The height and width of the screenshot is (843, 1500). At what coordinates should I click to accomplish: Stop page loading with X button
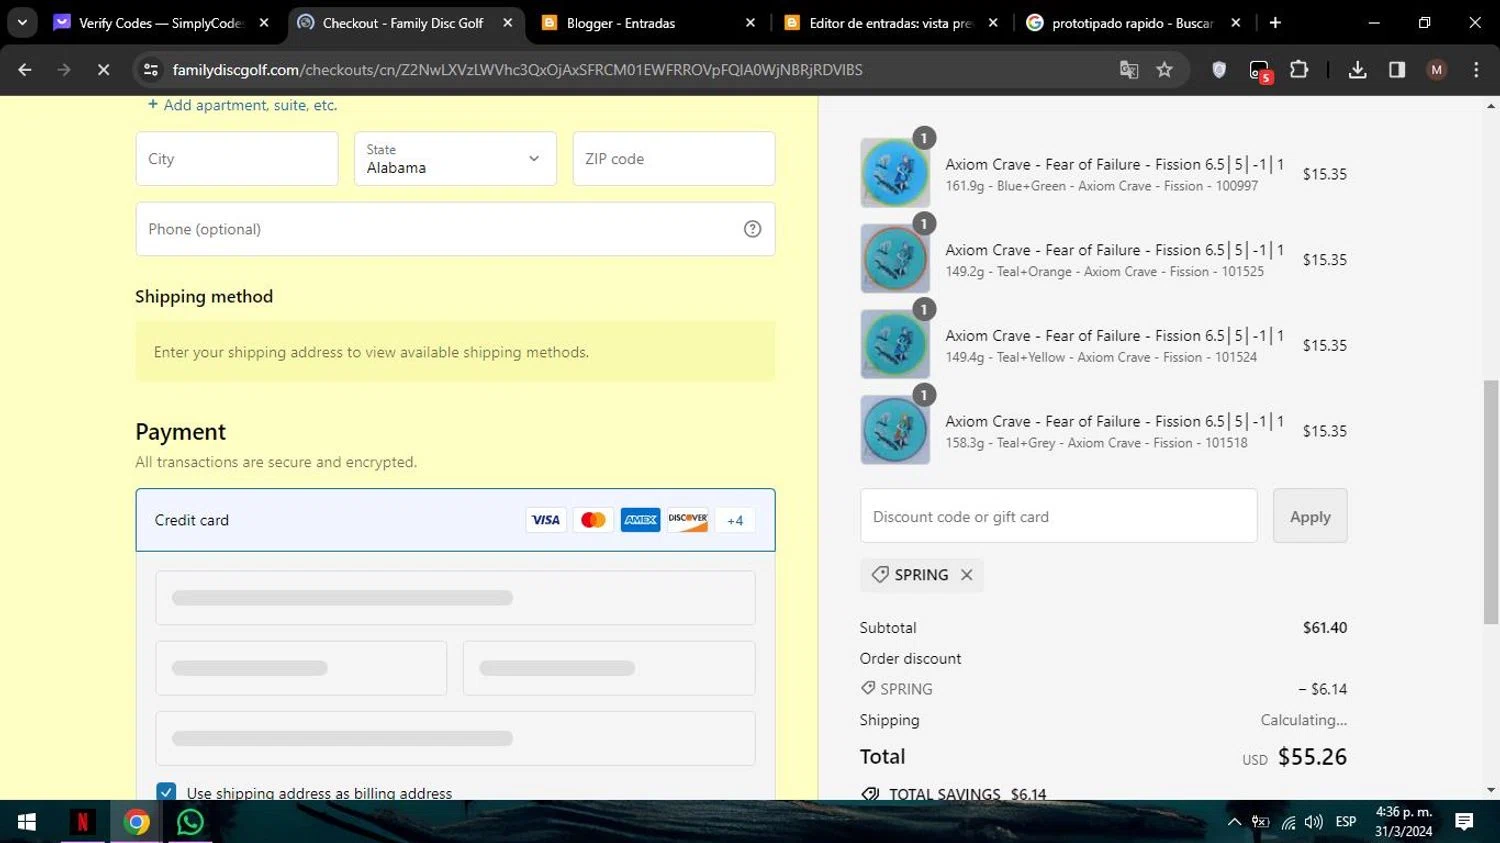click(x=103, y=70)
